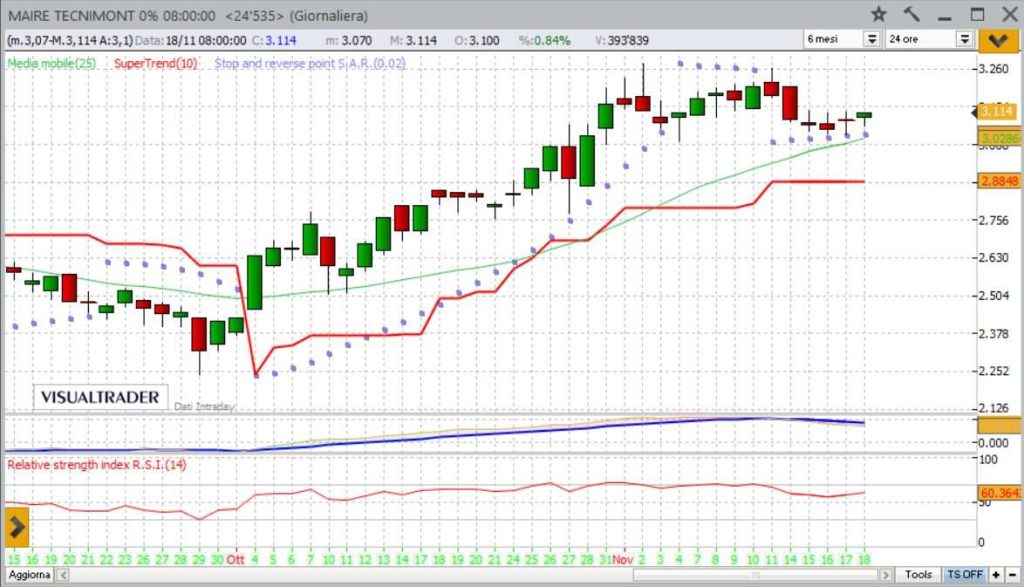Click the favorite star icon
Image resolution: width=1024 pixels, height=587 pixels.
(x=879, y=14)
